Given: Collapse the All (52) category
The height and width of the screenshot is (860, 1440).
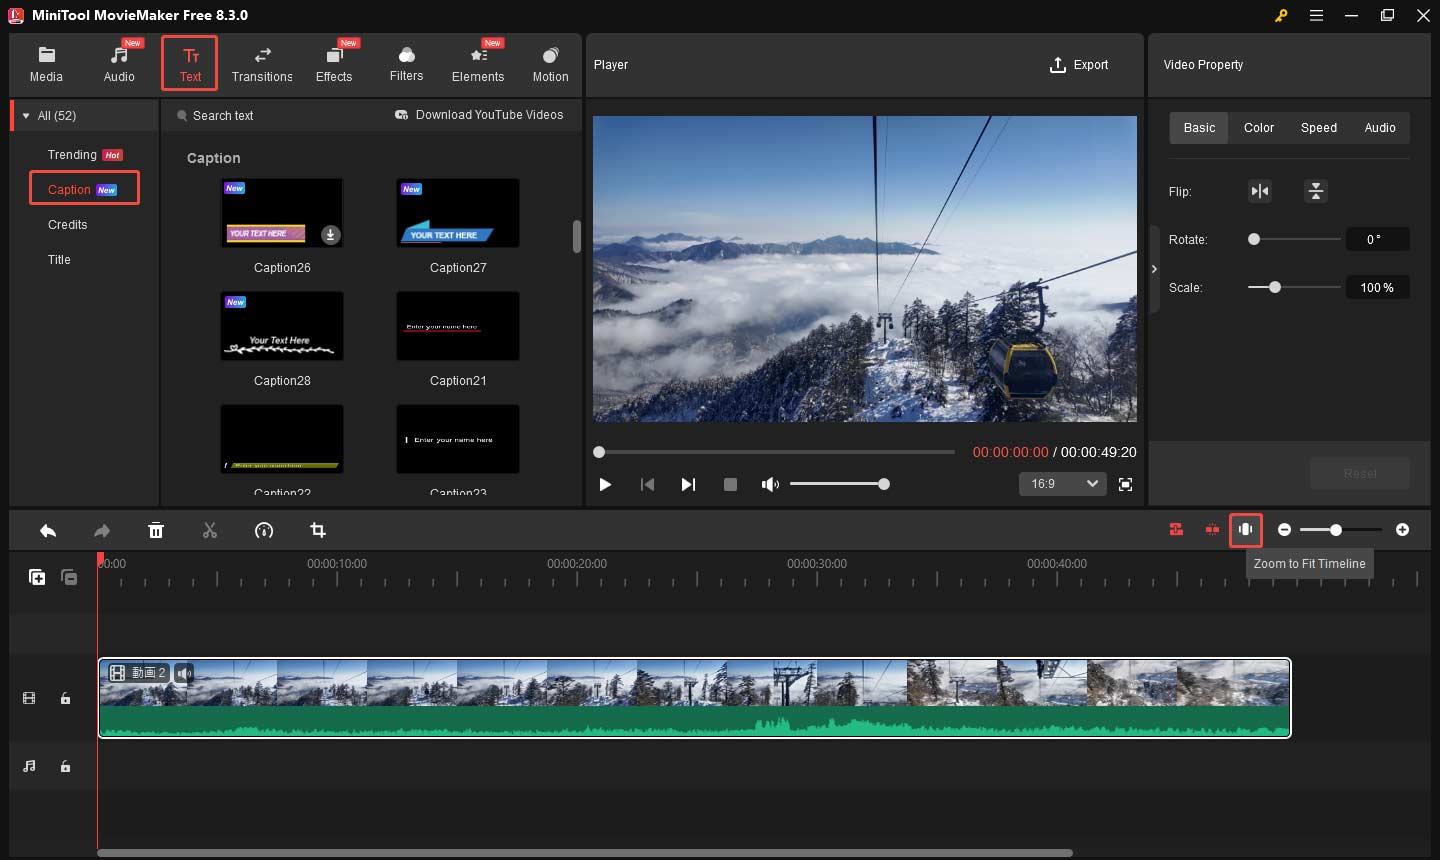Looking at the screenshot, I should point(26,116).
